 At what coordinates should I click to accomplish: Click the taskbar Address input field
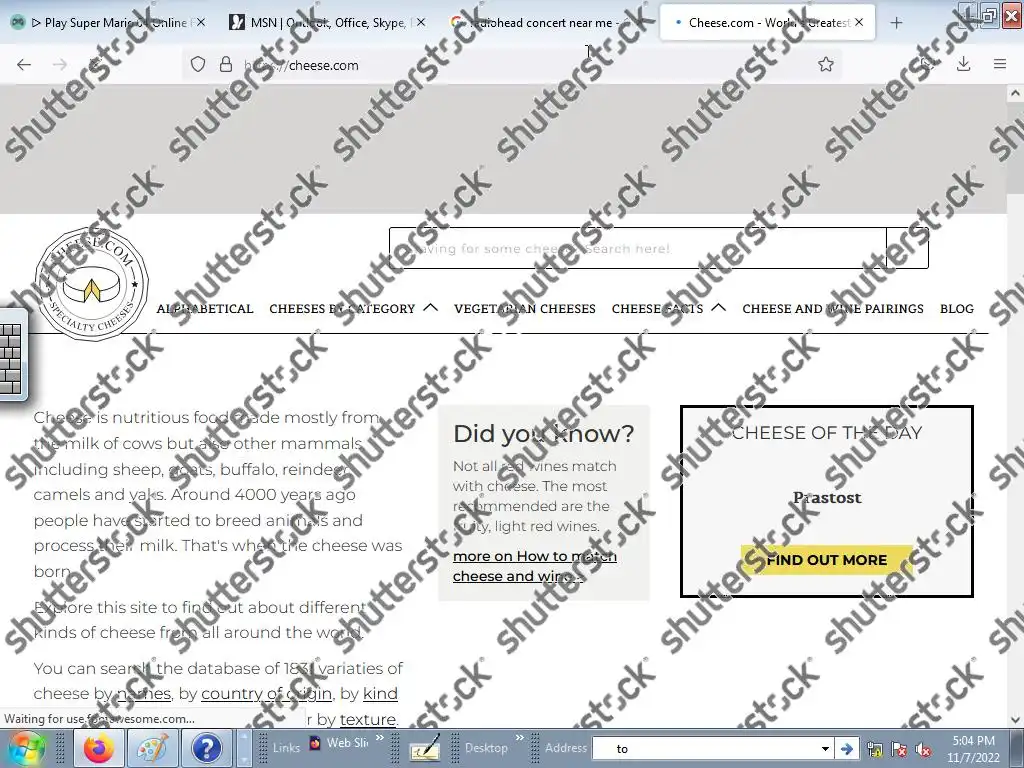point(706,749)
